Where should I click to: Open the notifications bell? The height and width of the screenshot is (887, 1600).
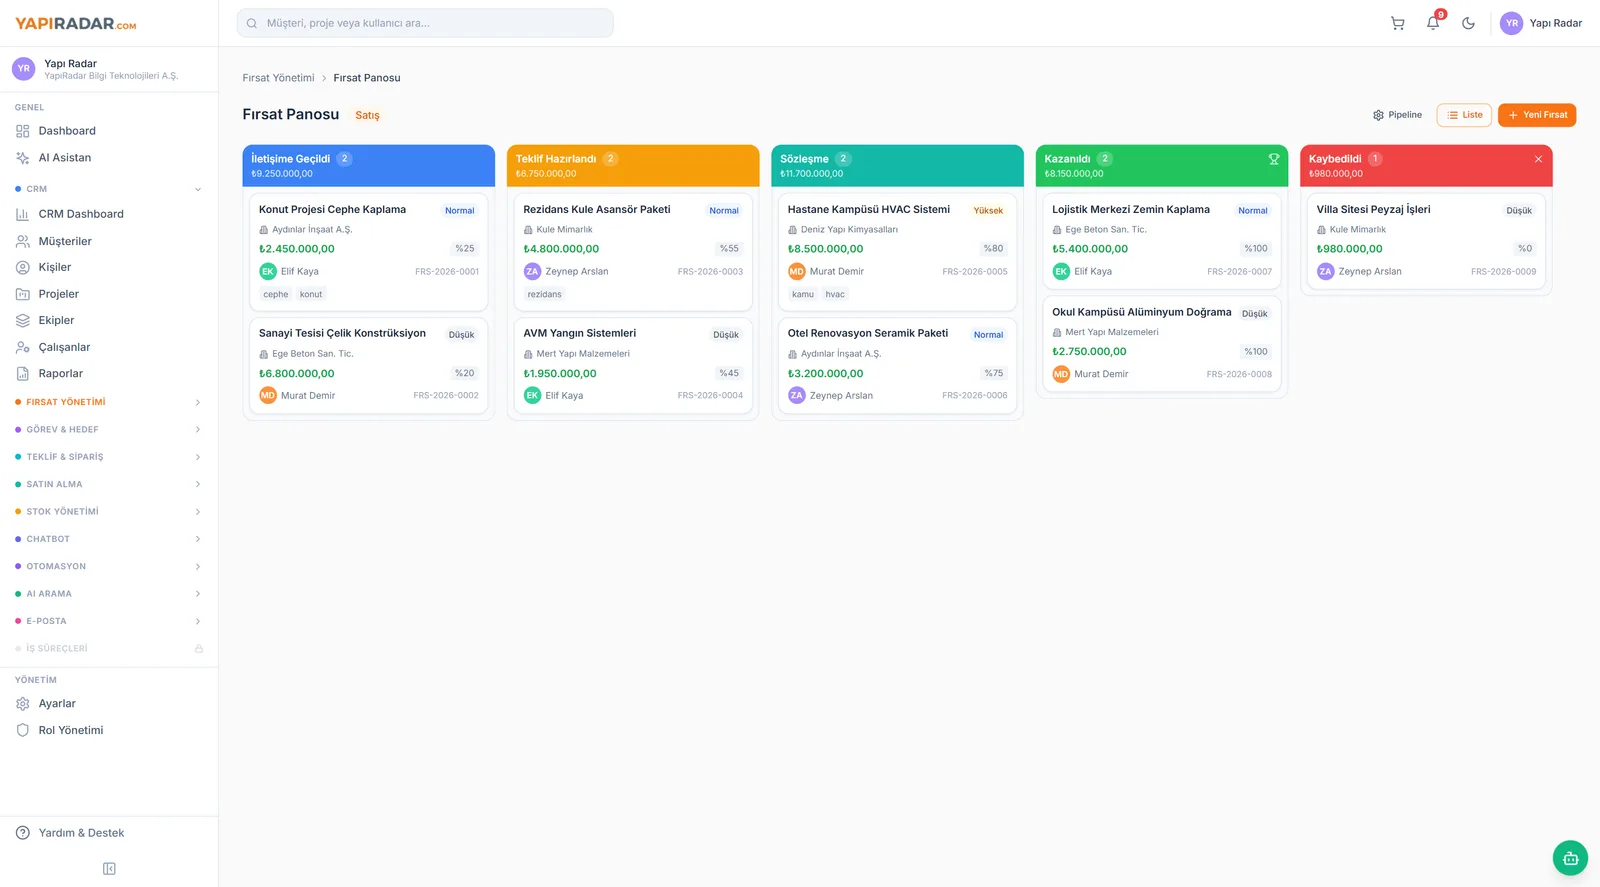tap(1433, 23)
